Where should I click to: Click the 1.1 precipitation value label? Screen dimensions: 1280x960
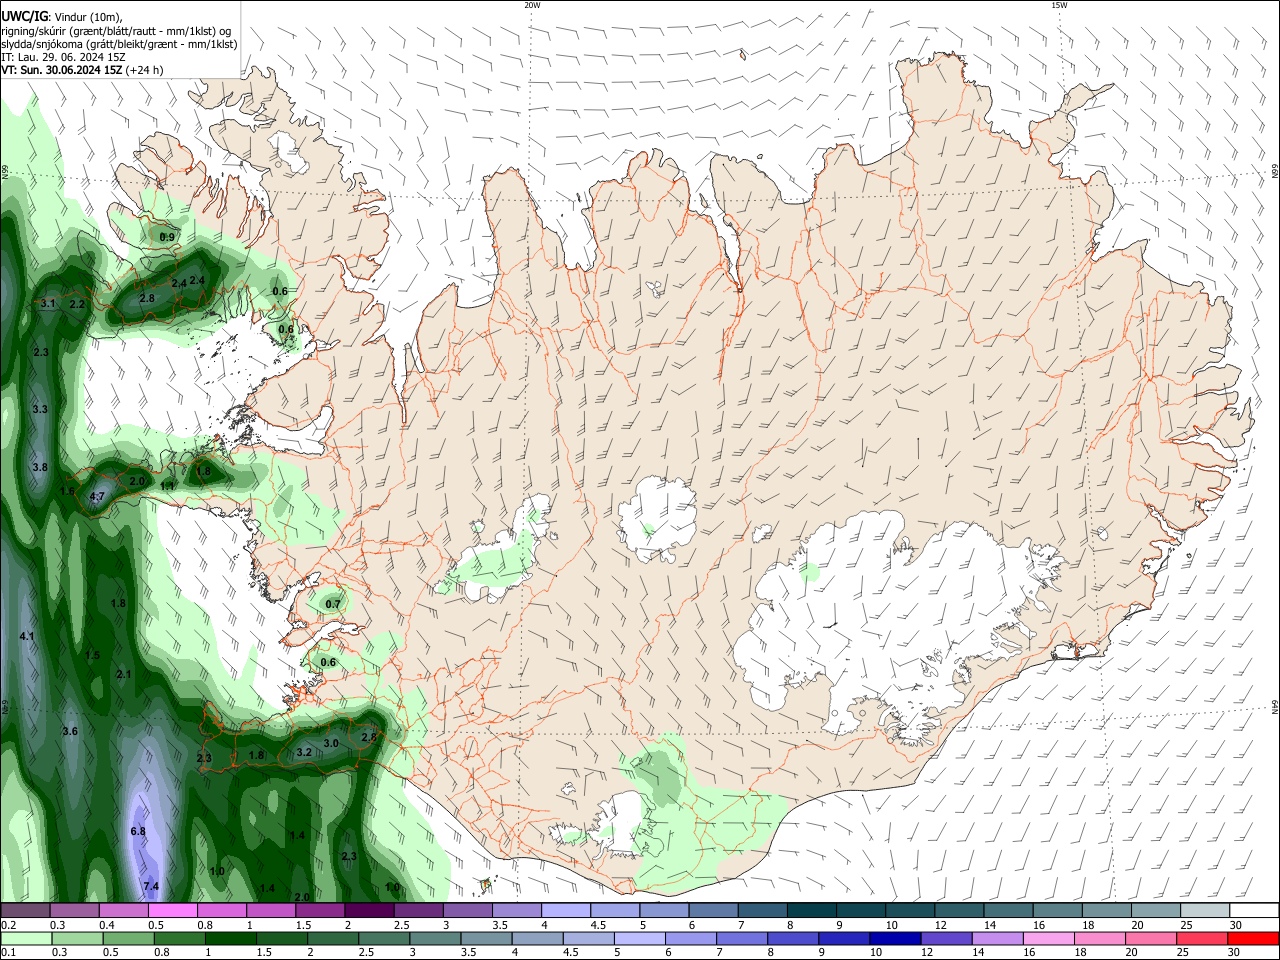[x=167, y=486]
